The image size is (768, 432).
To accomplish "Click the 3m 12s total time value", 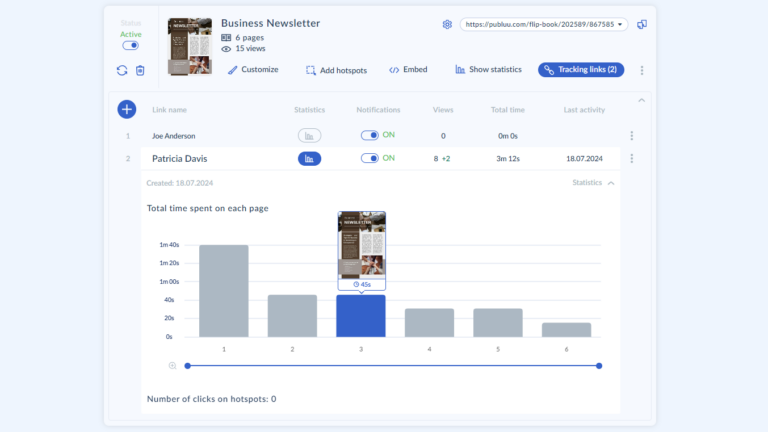I will click(x=508, y=159).
